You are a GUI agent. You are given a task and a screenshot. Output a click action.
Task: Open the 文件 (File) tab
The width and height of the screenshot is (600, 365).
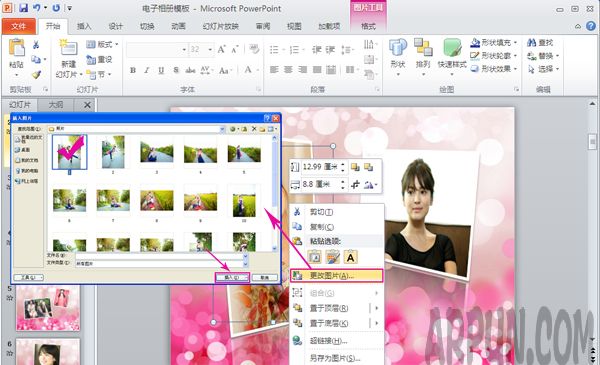tap(19, 26)
